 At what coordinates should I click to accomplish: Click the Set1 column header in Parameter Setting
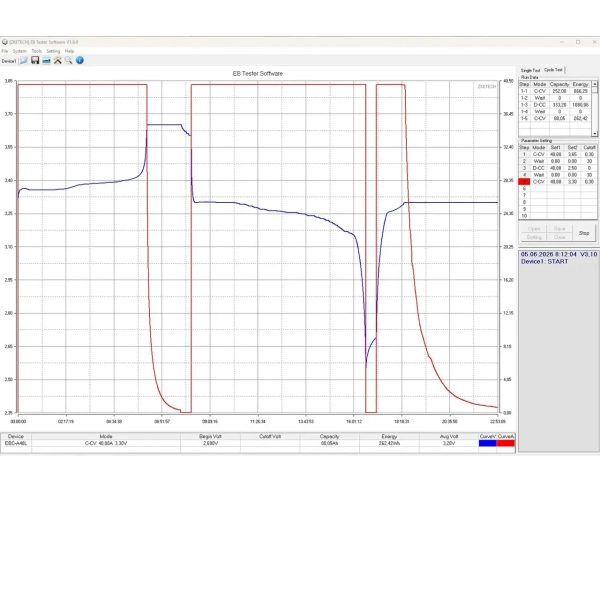click(555, 148)
